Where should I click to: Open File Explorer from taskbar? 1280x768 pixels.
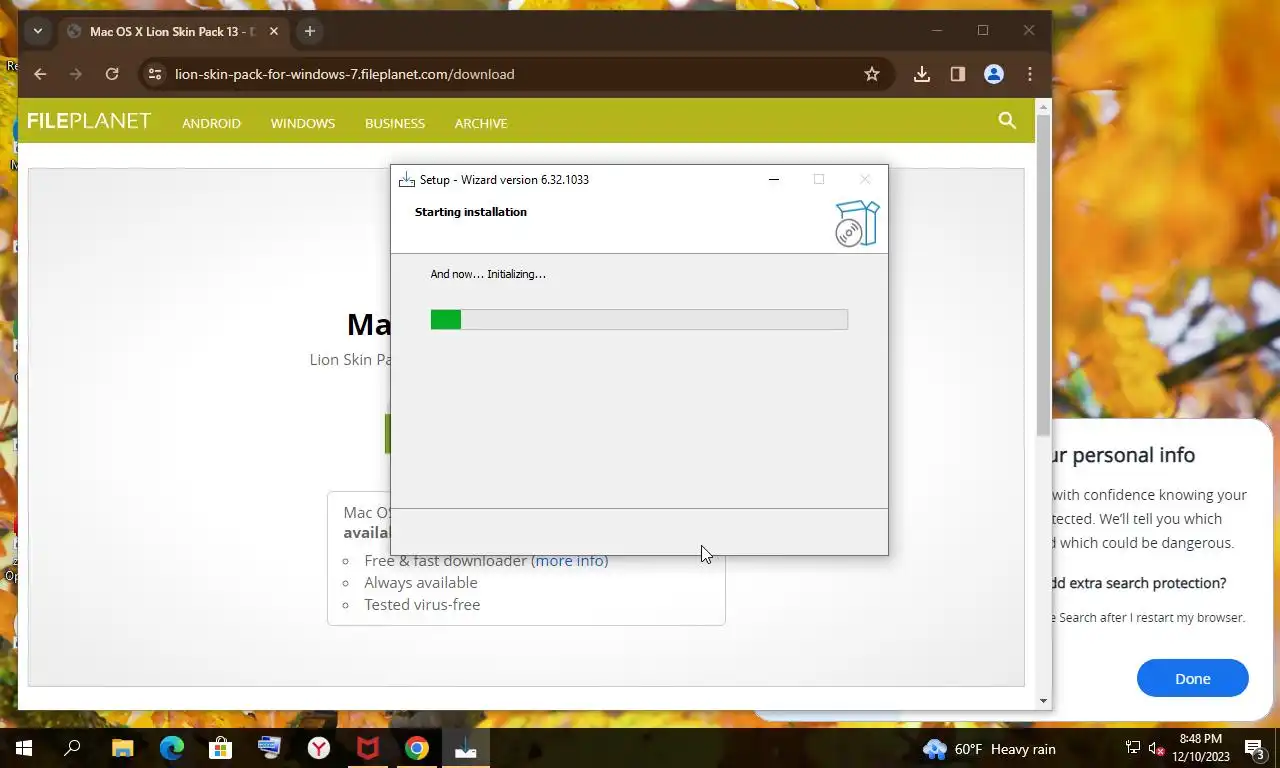tap(122, 748)
